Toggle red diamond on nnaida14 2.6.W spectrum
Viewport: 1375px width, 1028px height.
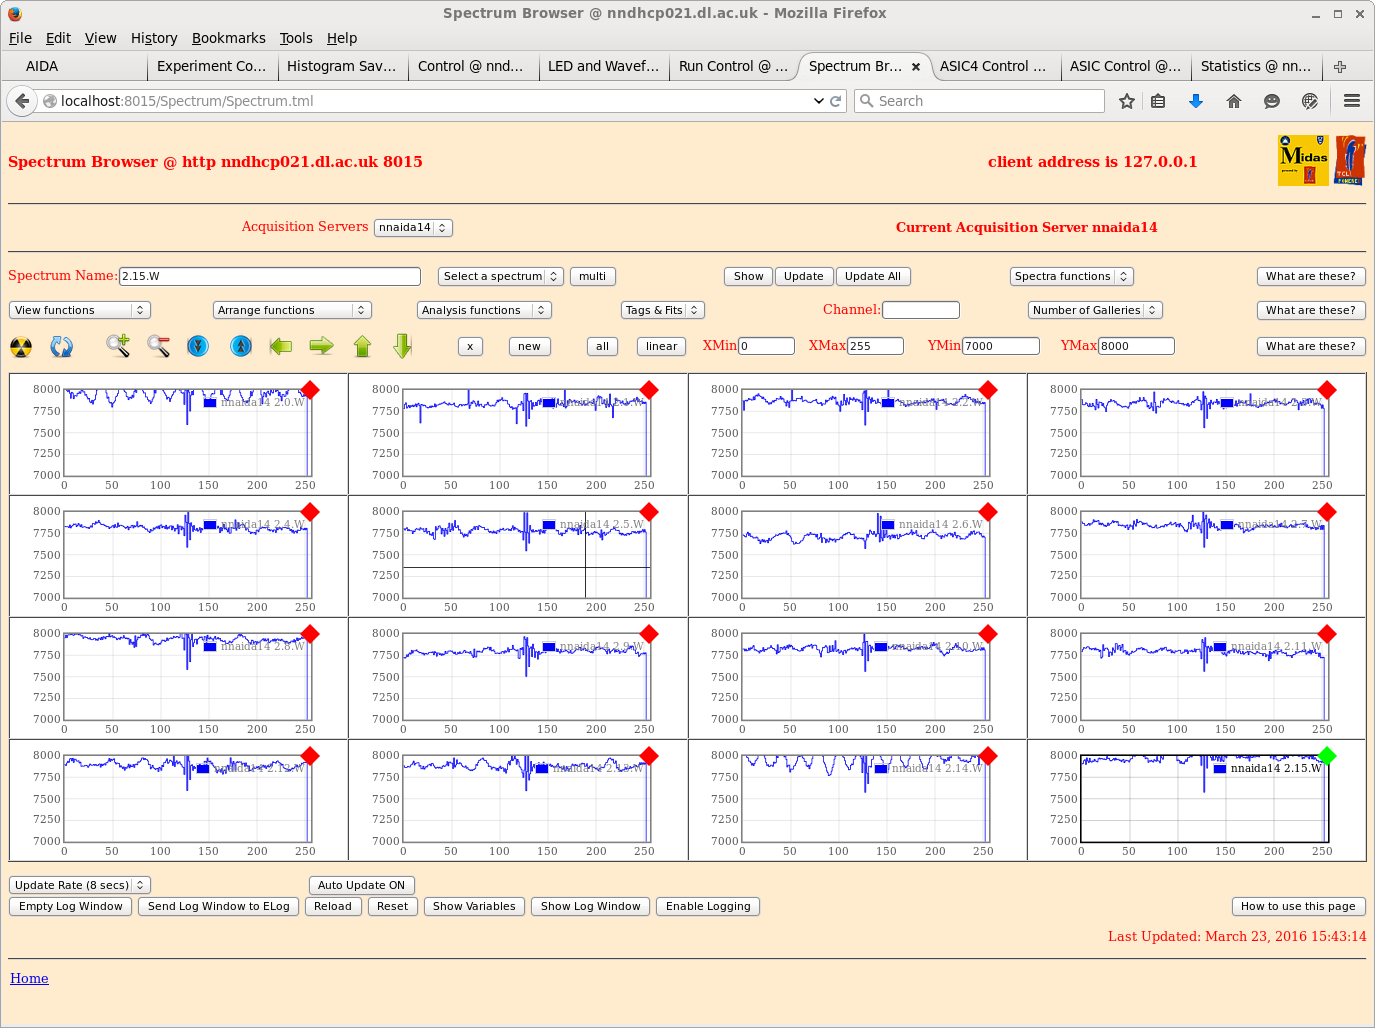[x=988, y=512]
